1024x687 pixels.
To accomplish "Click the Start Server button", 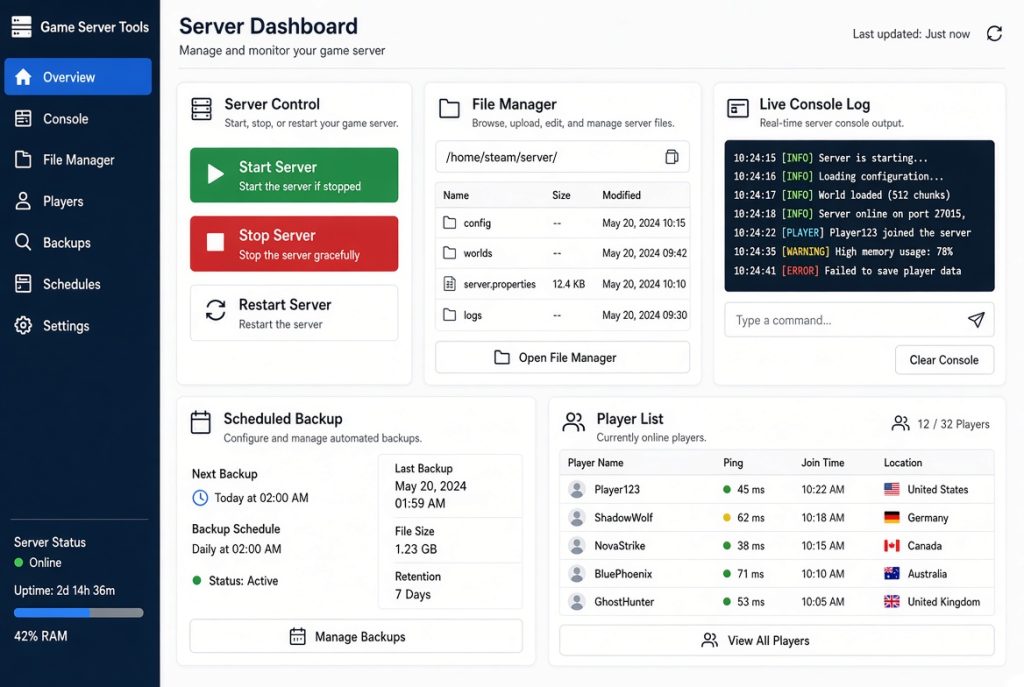I will tap(294, 175).
